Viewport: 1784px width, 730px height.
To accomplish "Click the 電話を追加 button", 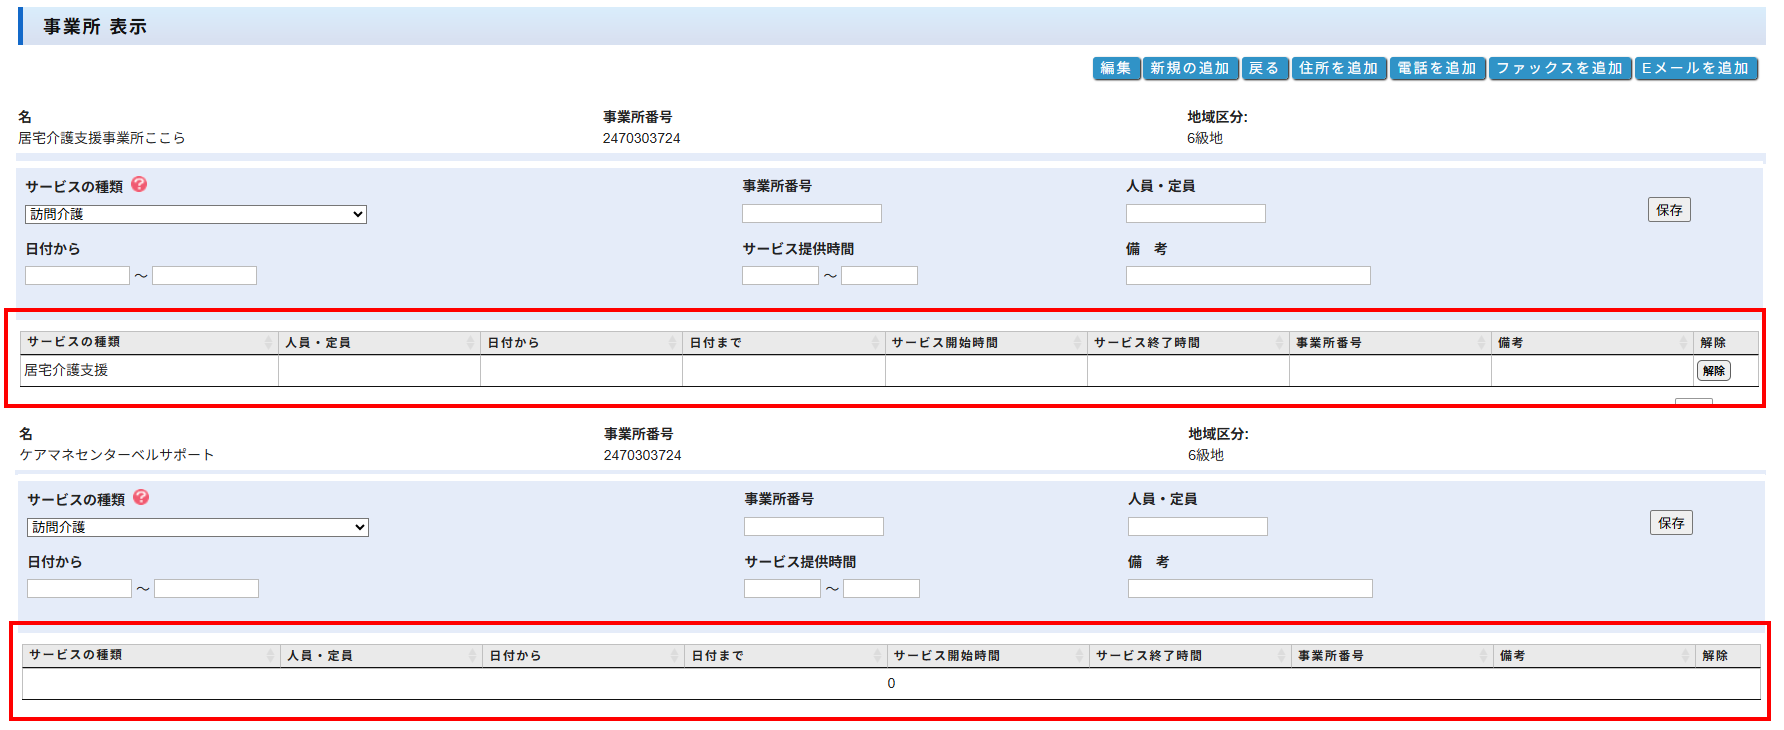I will point(1436,68).
